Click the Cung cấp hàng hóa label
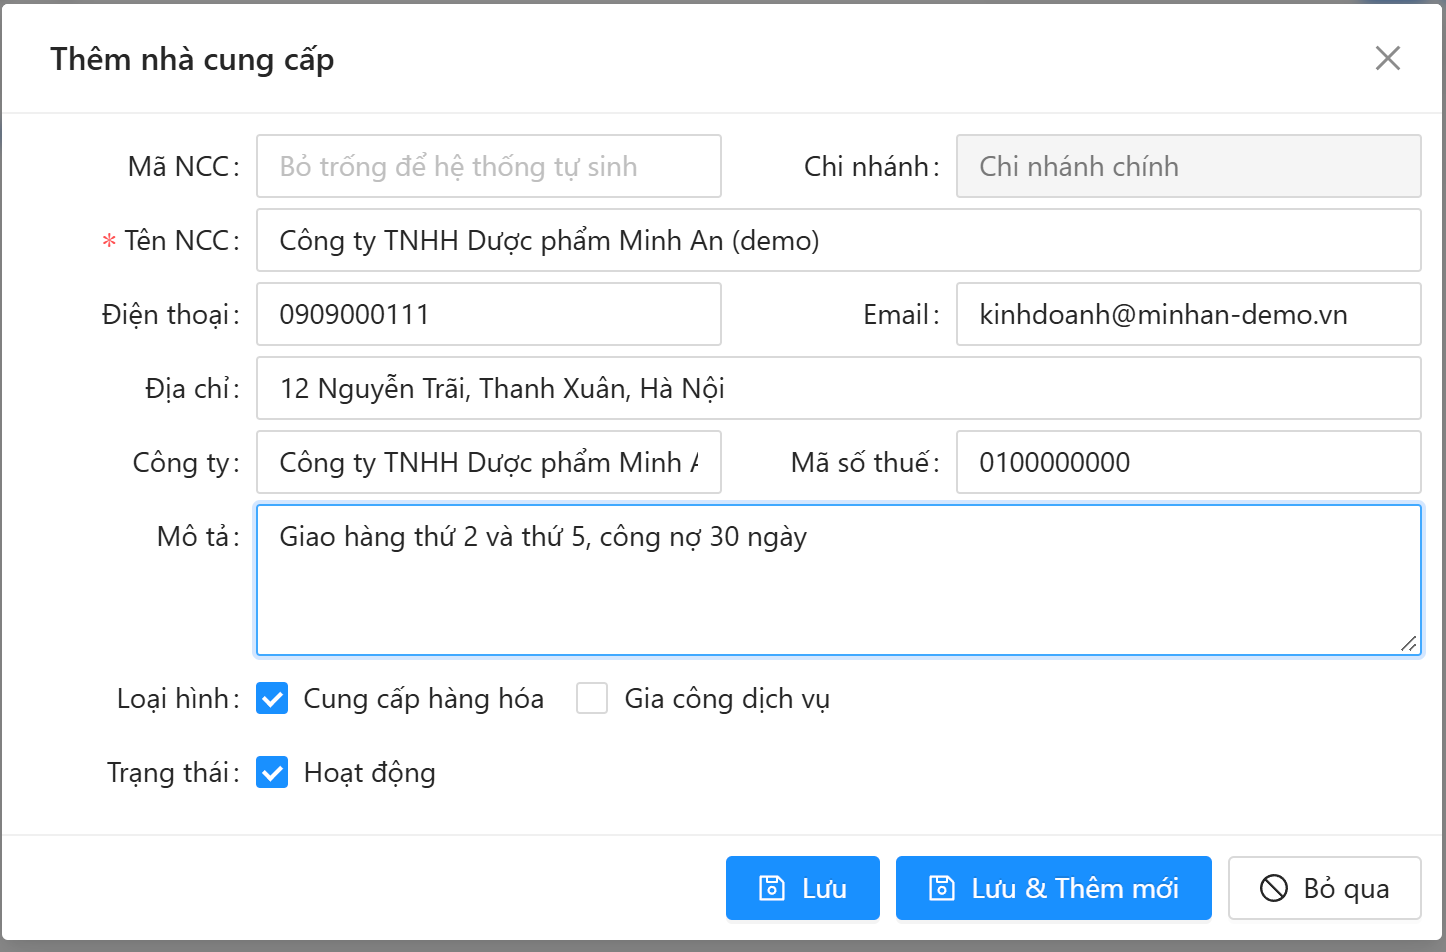The height and width of the screenshot is (952, 1446). (424, 698)
